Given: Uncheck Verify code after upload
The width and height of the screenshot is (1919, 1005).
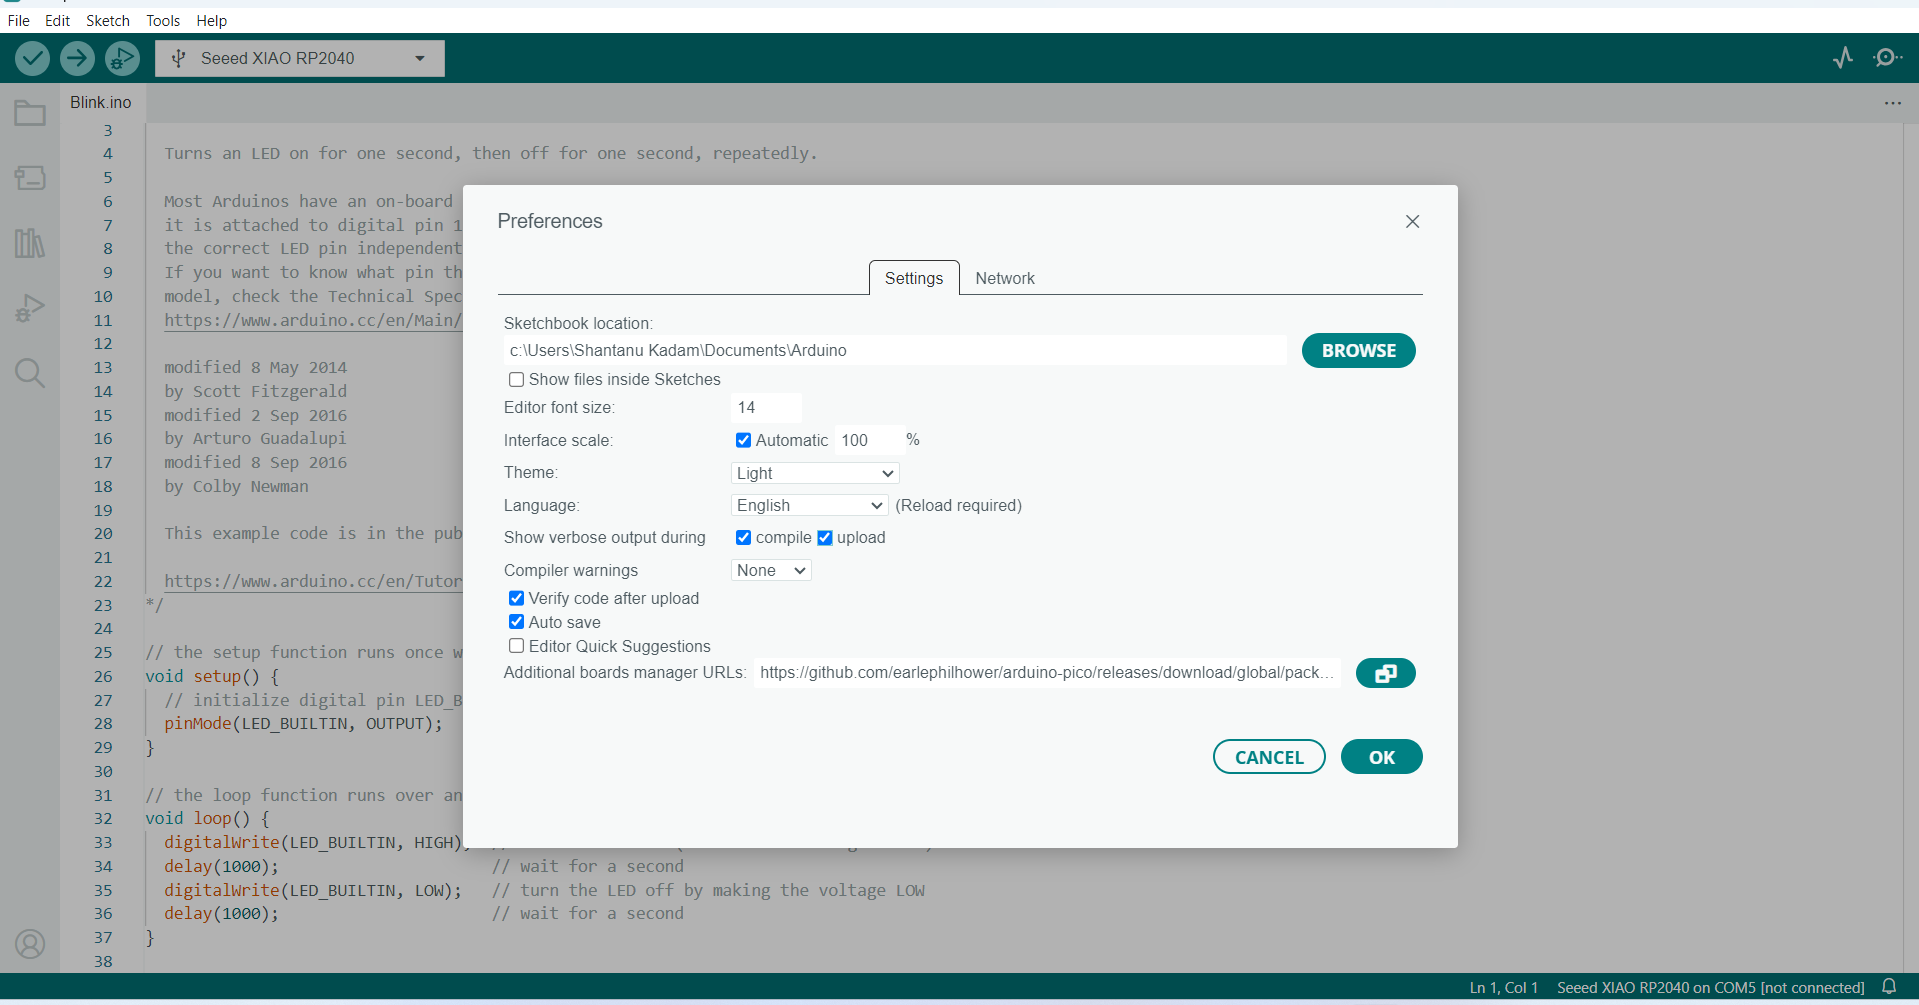Looking at the screenshot, I should click(516, 598).
